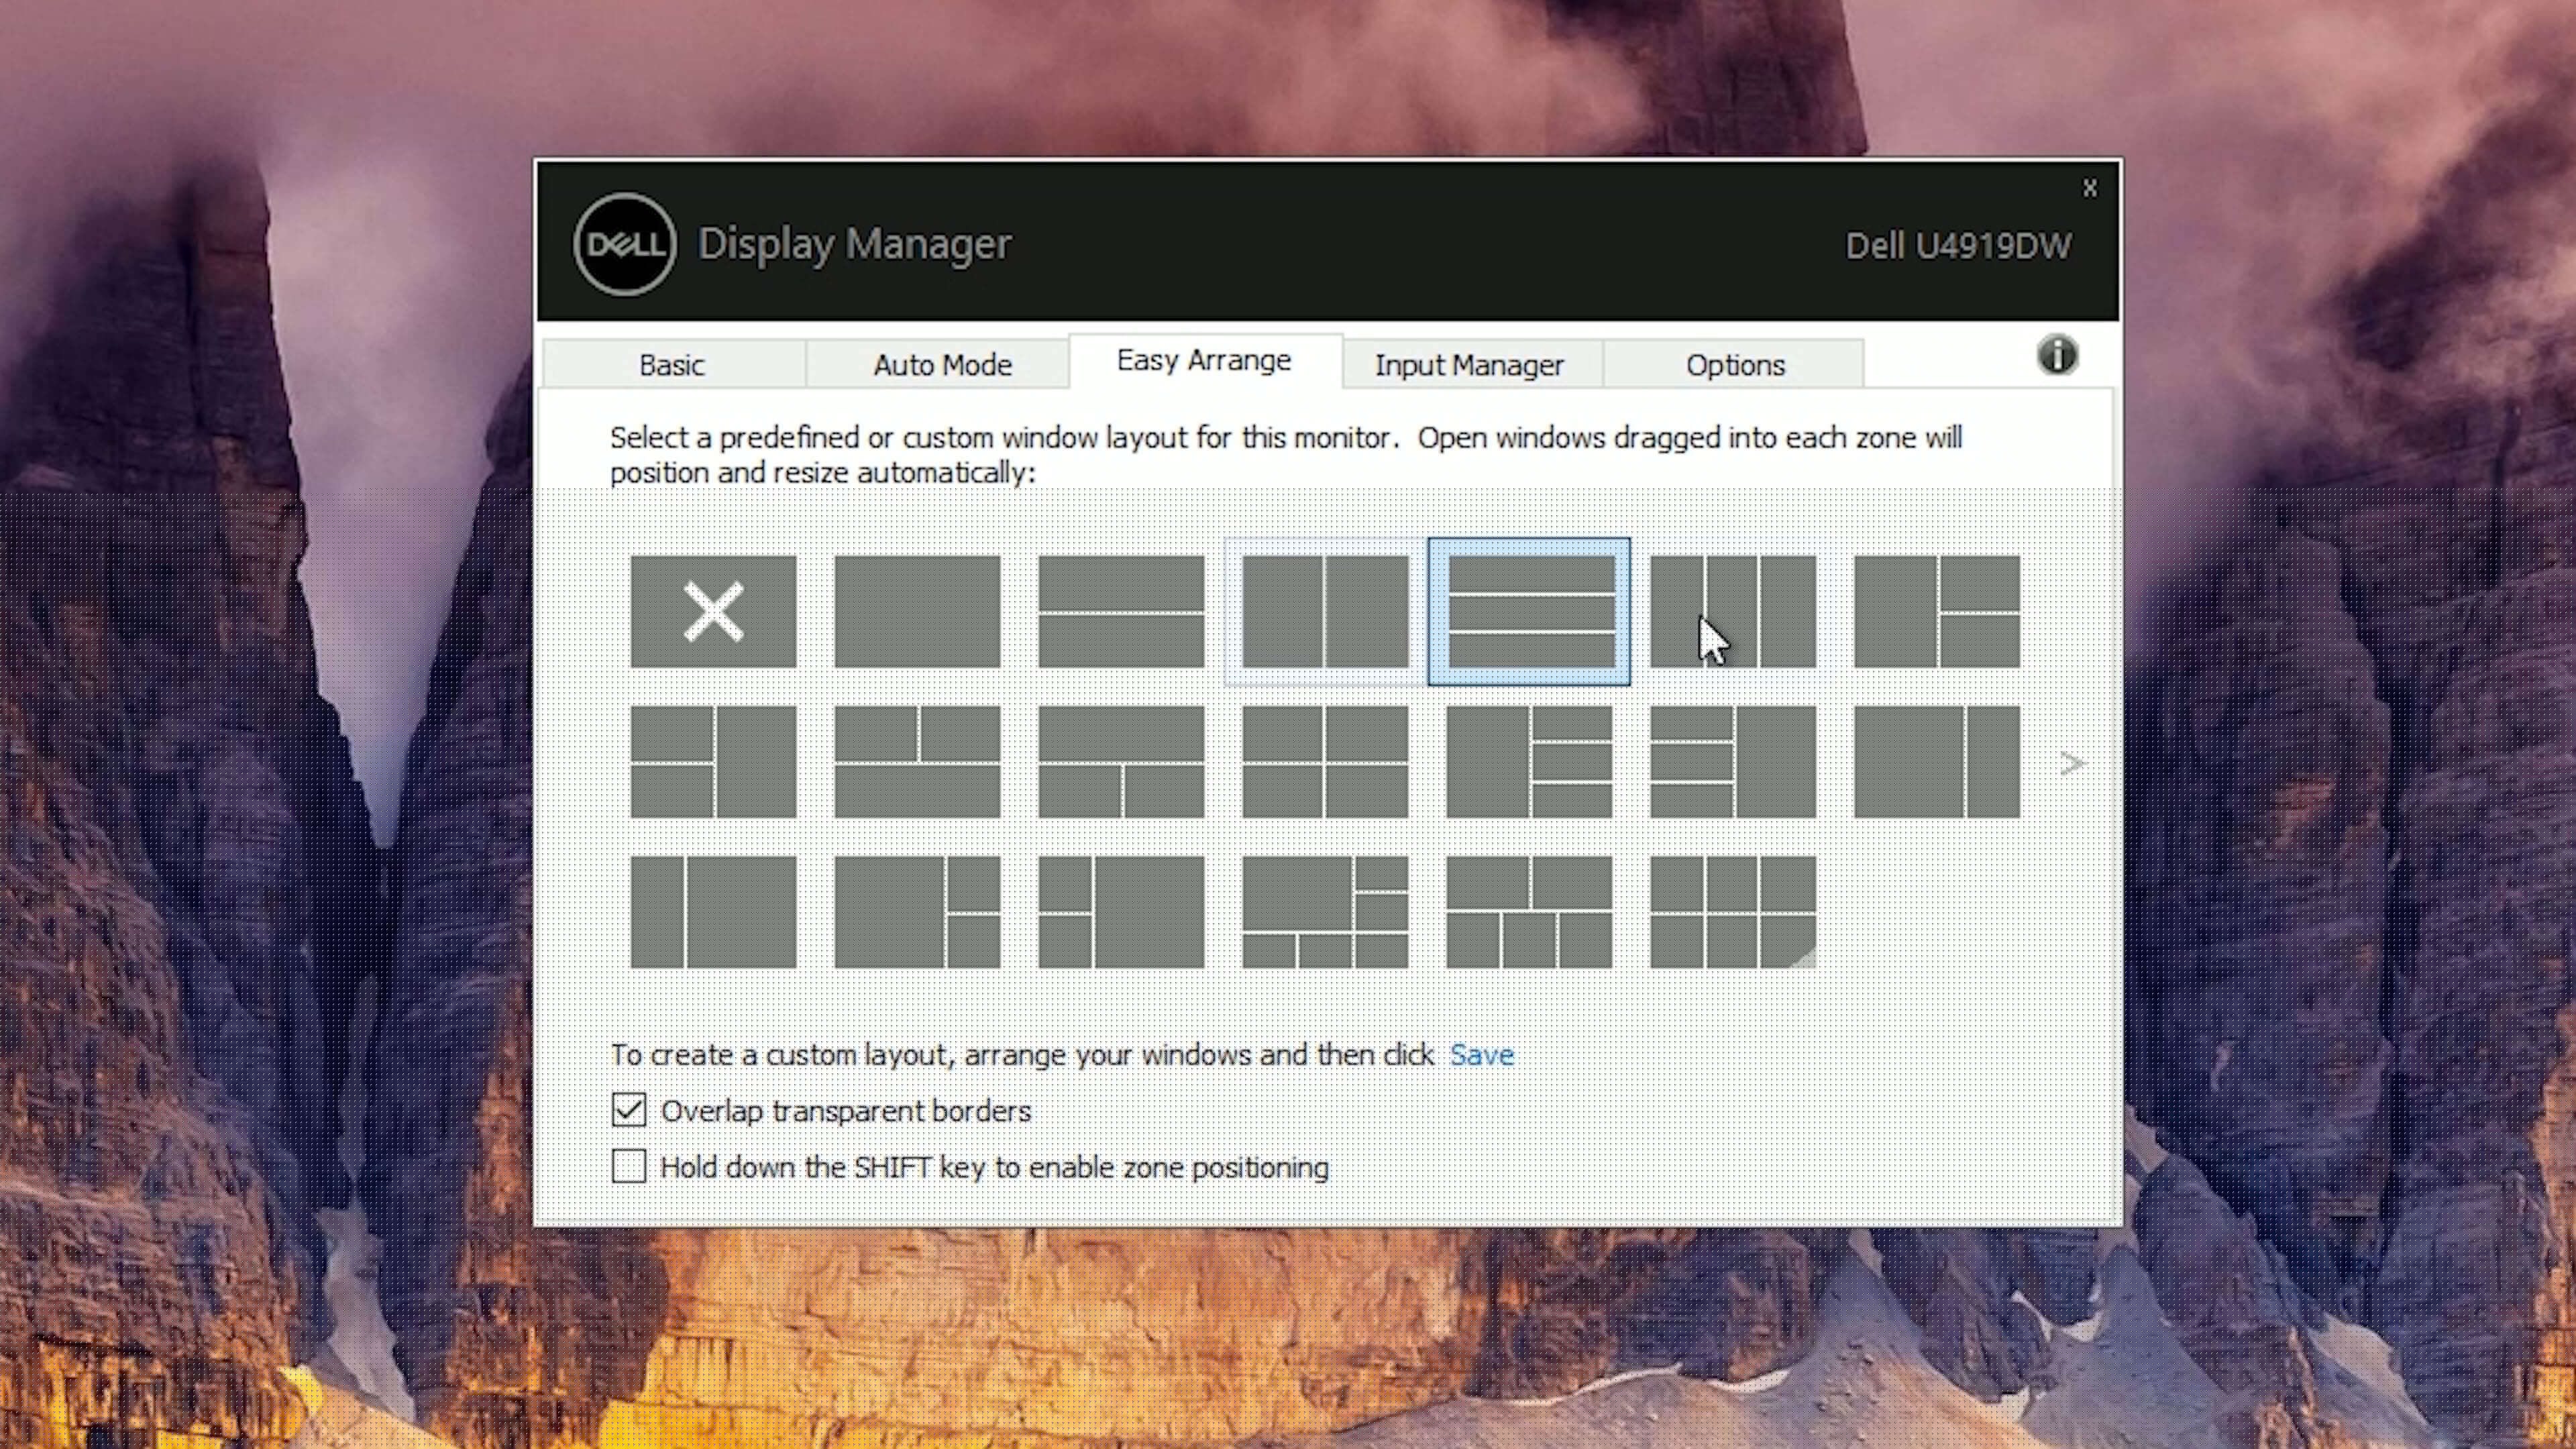Choose the single full-screen zone layout

(917, 611)
